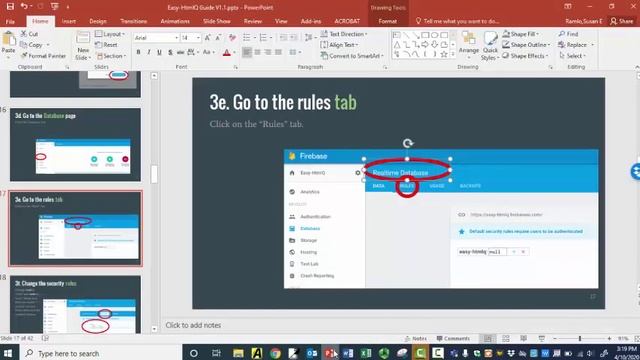Clear all formatting icon
The image size is (640, 360).
point(232,38)
